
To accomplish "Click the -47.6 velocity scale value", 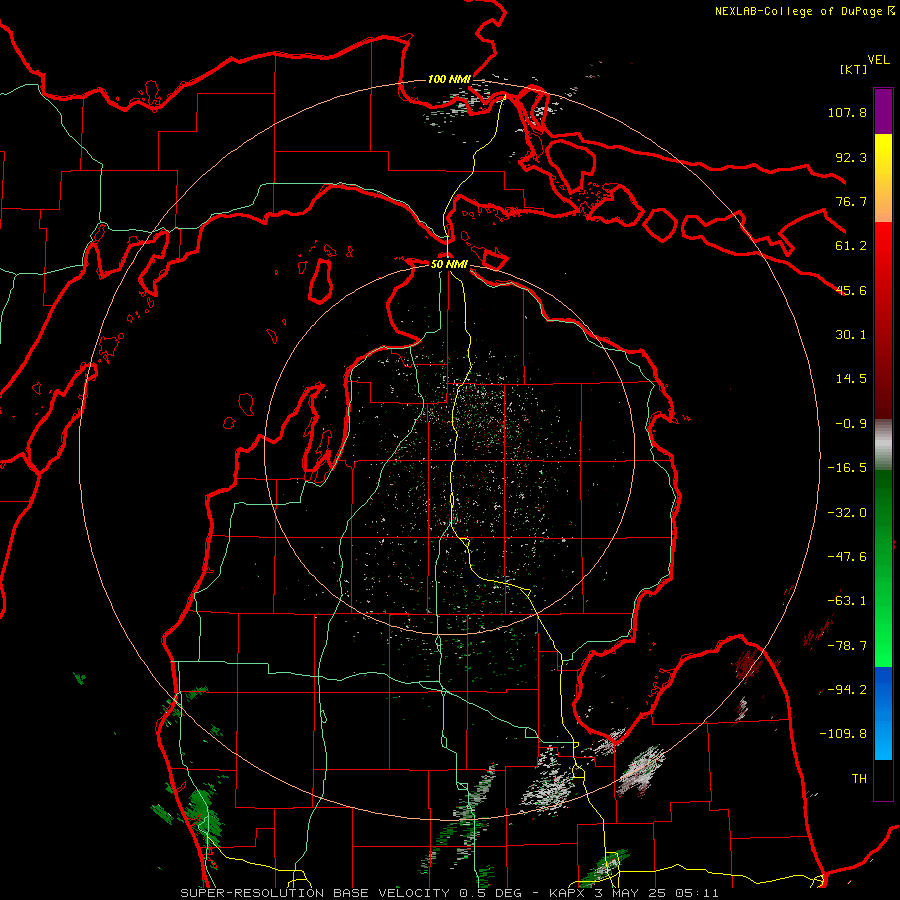I will [x=847, y=557].
